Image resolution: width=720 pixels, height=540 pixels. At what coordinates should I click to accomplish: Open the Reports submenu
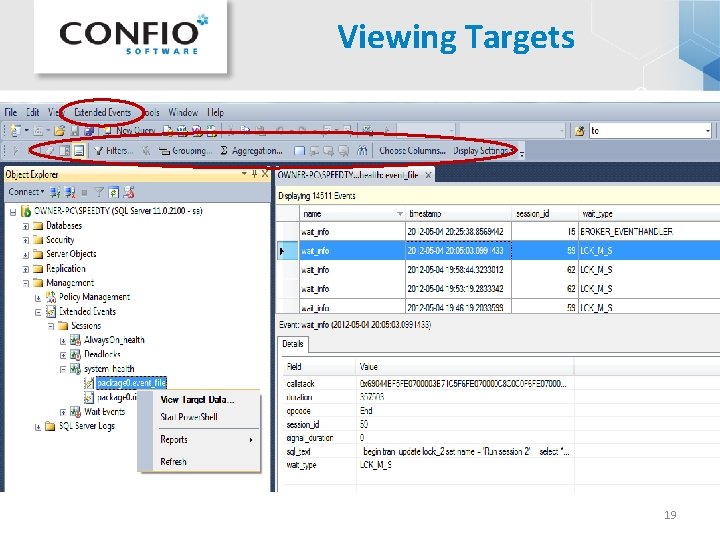[206, 439]
